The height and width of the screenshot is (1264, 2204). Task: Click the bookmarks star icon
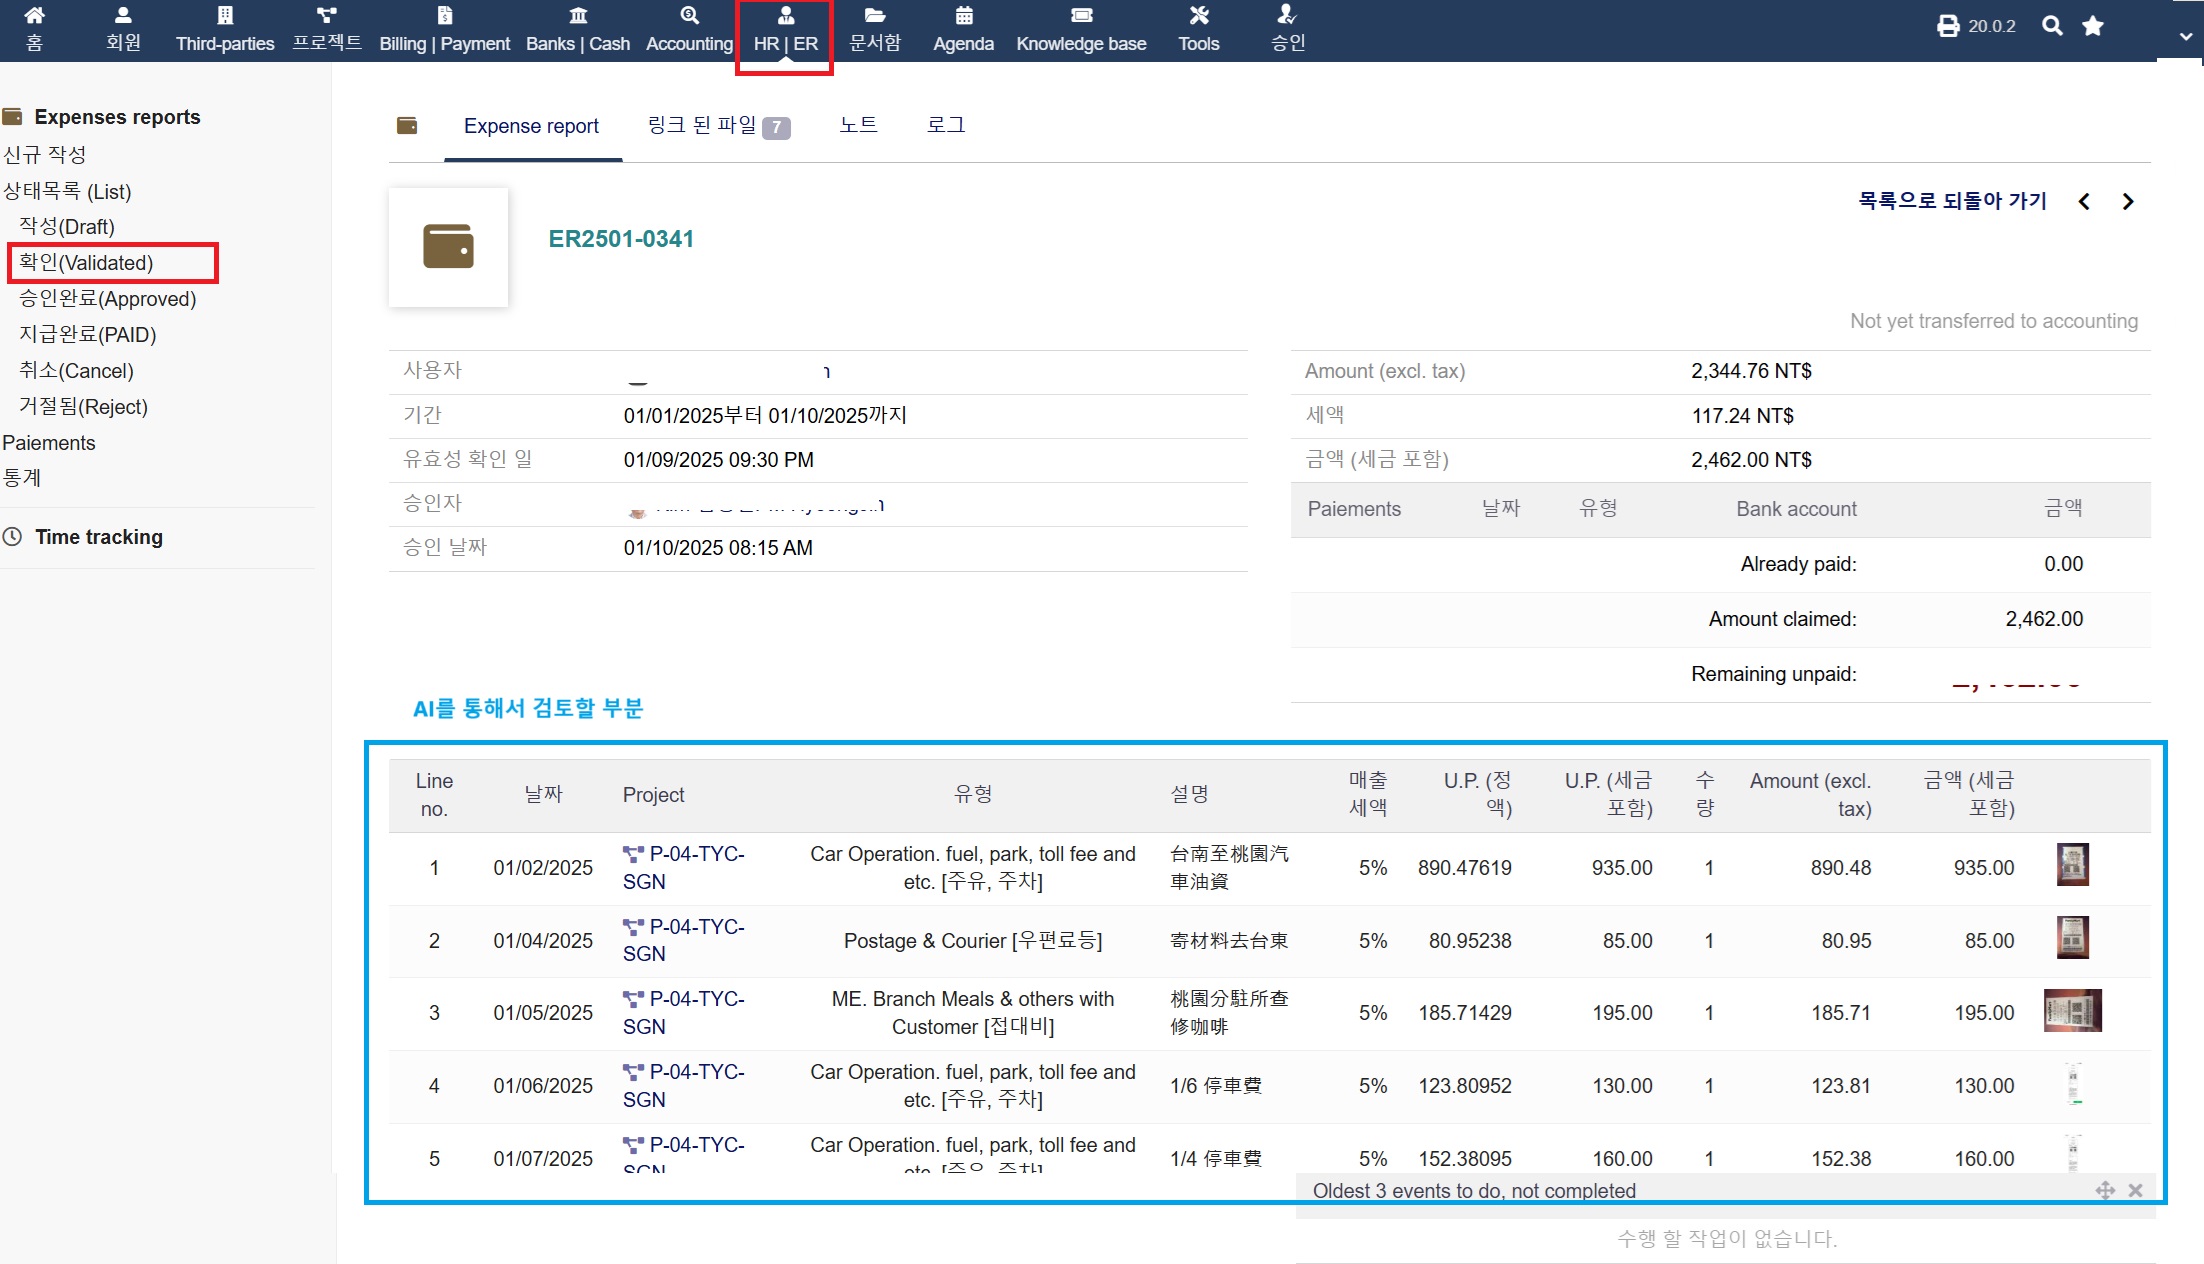click(x=2093, y=26)
